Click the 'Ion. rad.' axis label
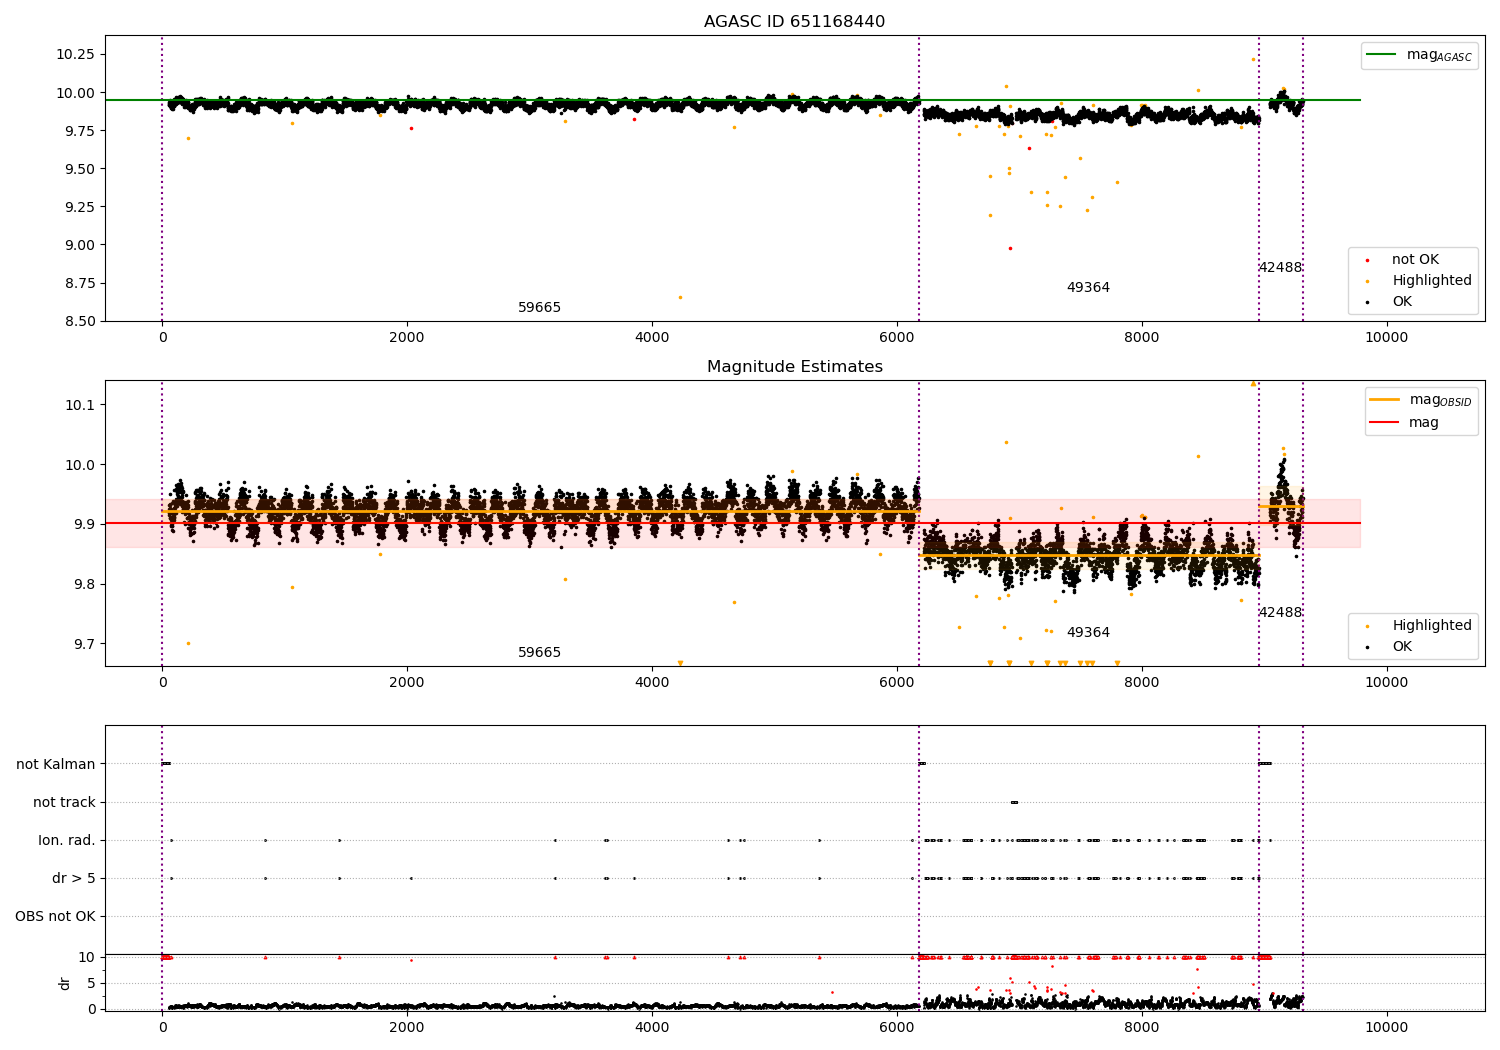The image size is (1500, 1050). (x=67, y=840)
